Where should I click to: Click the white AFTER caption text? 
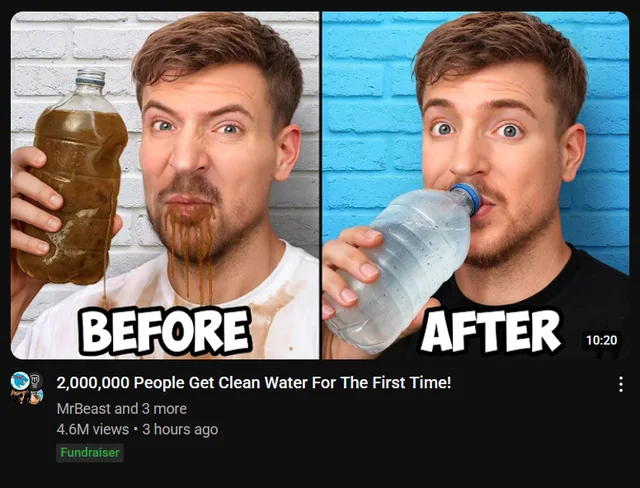point(490,331)
